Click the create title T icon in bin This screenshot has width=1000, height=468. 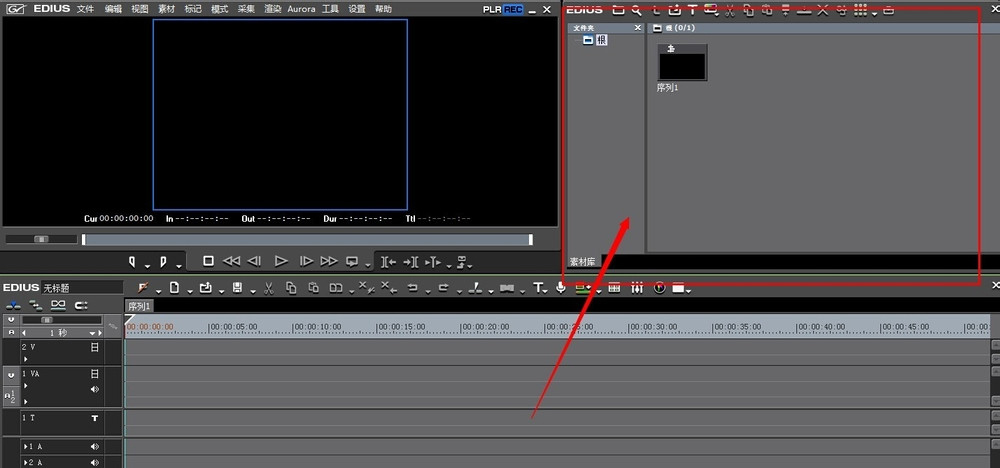click(692, 10)
